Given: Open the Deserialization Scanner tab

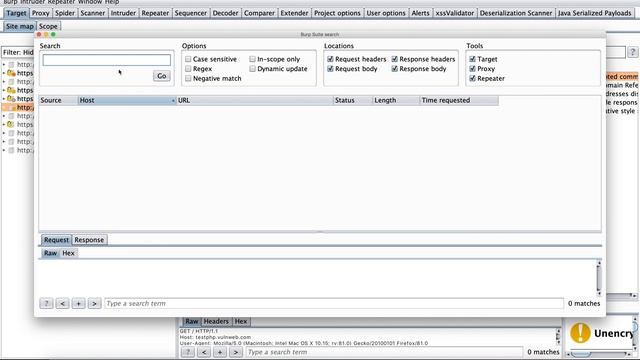Looking at the screenshot, I should 516,13.
